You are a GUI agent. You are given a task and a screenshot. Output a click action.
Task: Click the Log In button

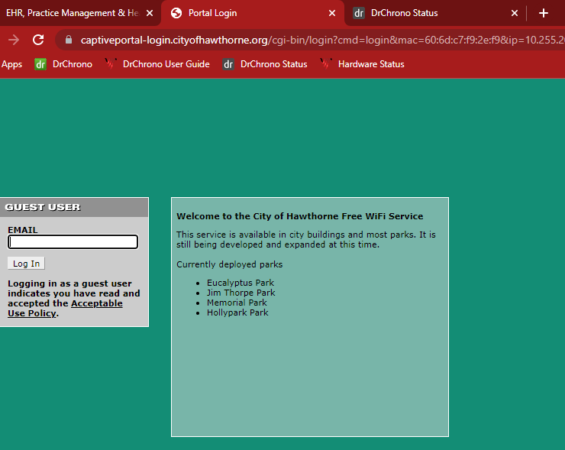[x=26, y=263]
